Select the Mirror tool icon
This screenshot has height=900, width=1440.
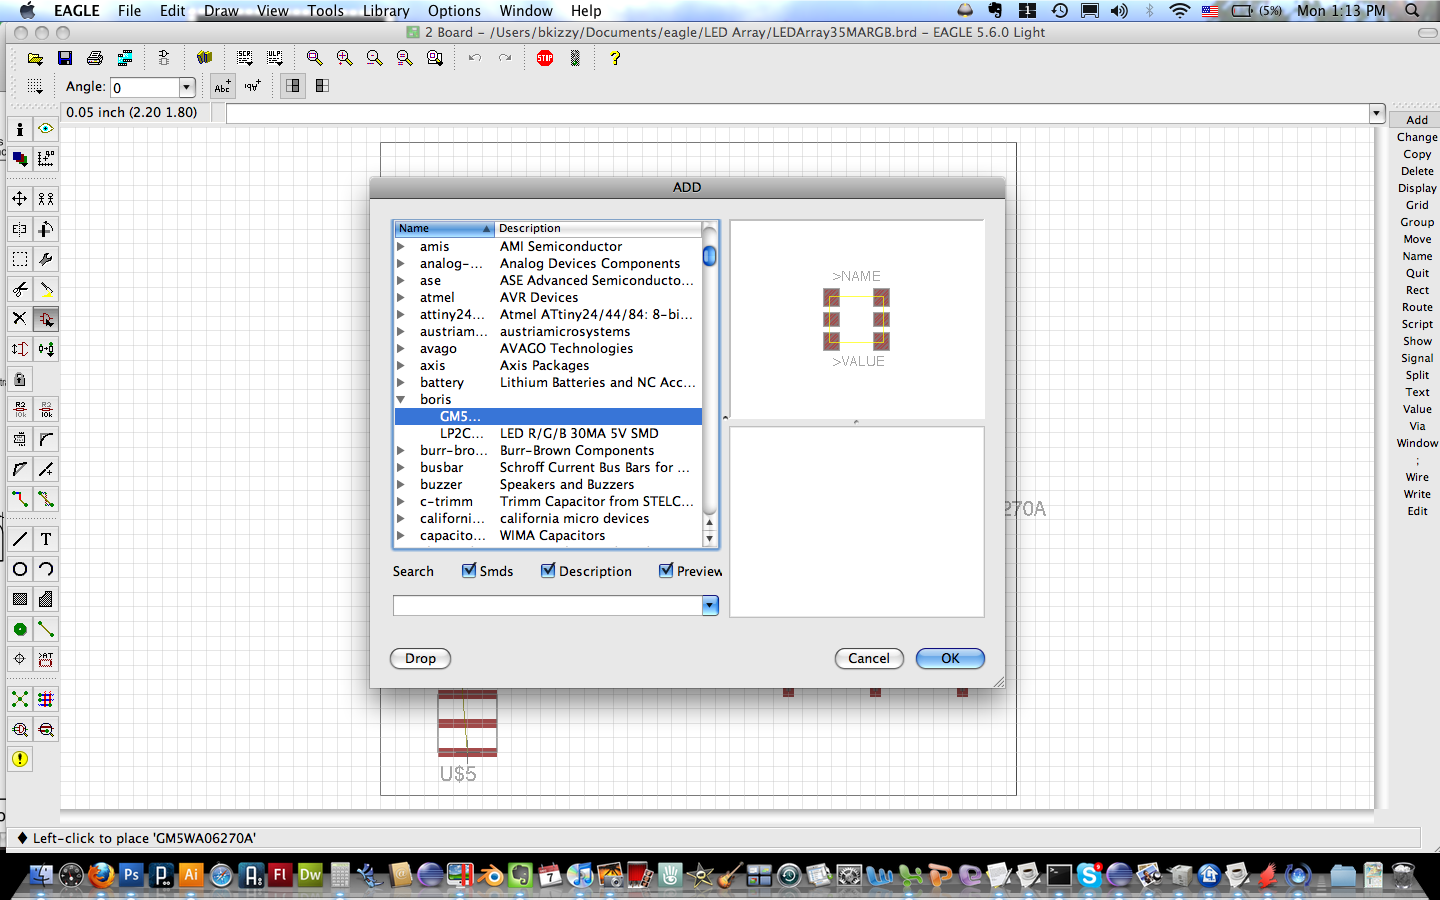20,229
